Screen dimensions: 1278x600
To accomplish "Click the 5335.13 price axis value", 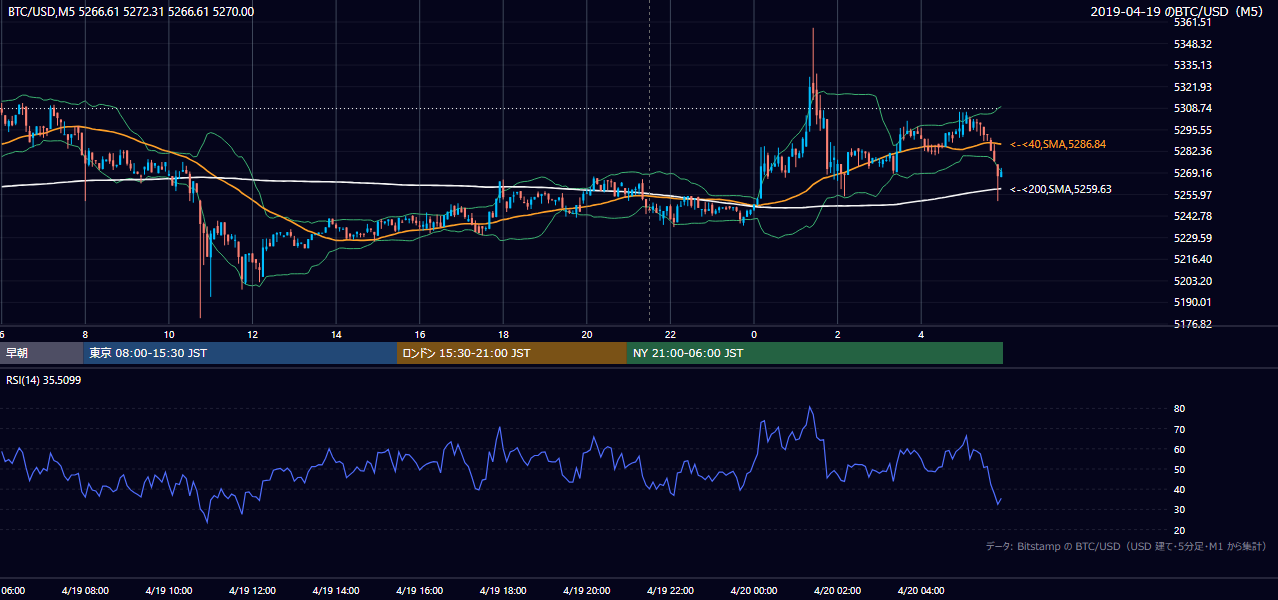I will (x=1193, y=65).
